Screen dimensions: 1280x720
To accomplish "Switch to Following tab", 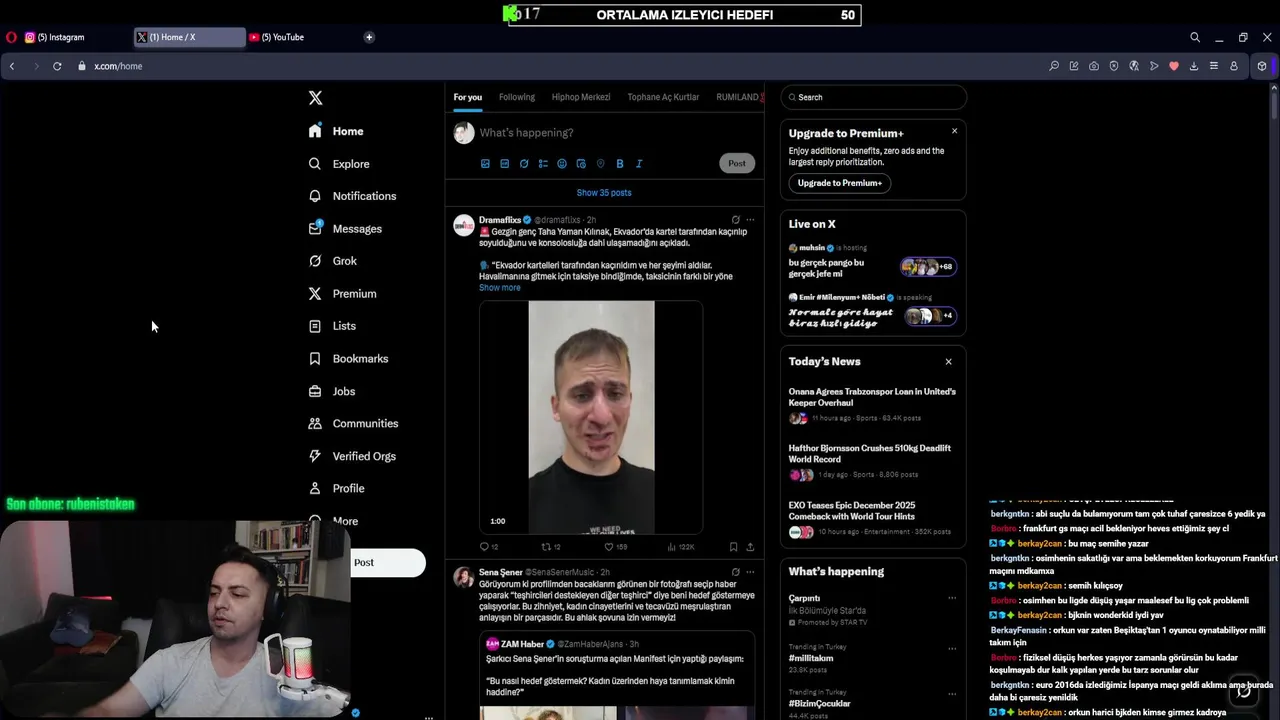I will pos(517,97).
